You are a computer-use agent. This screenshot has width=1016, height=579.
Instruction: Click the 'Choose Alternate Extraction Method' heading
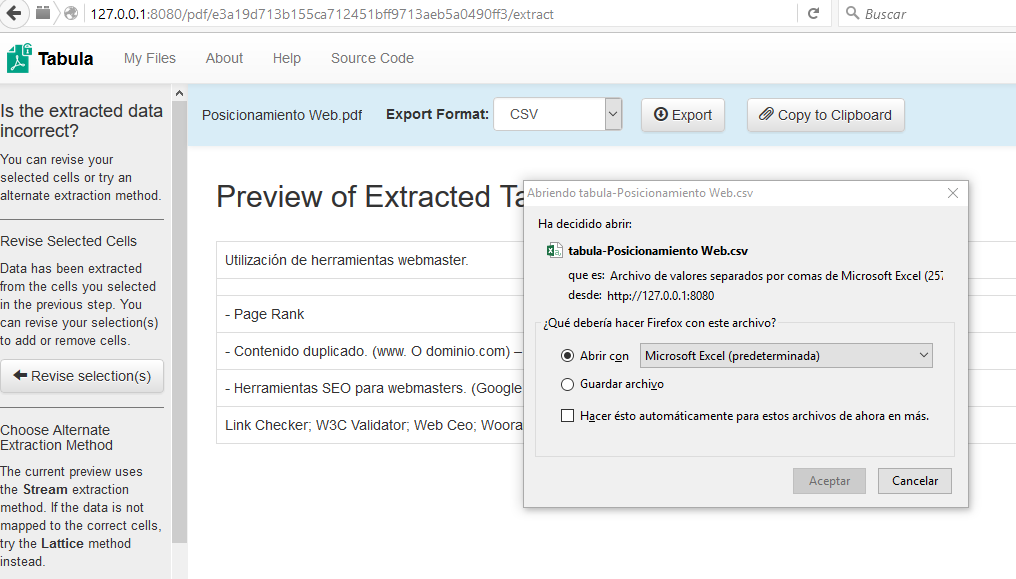click(x=56, y=438)
